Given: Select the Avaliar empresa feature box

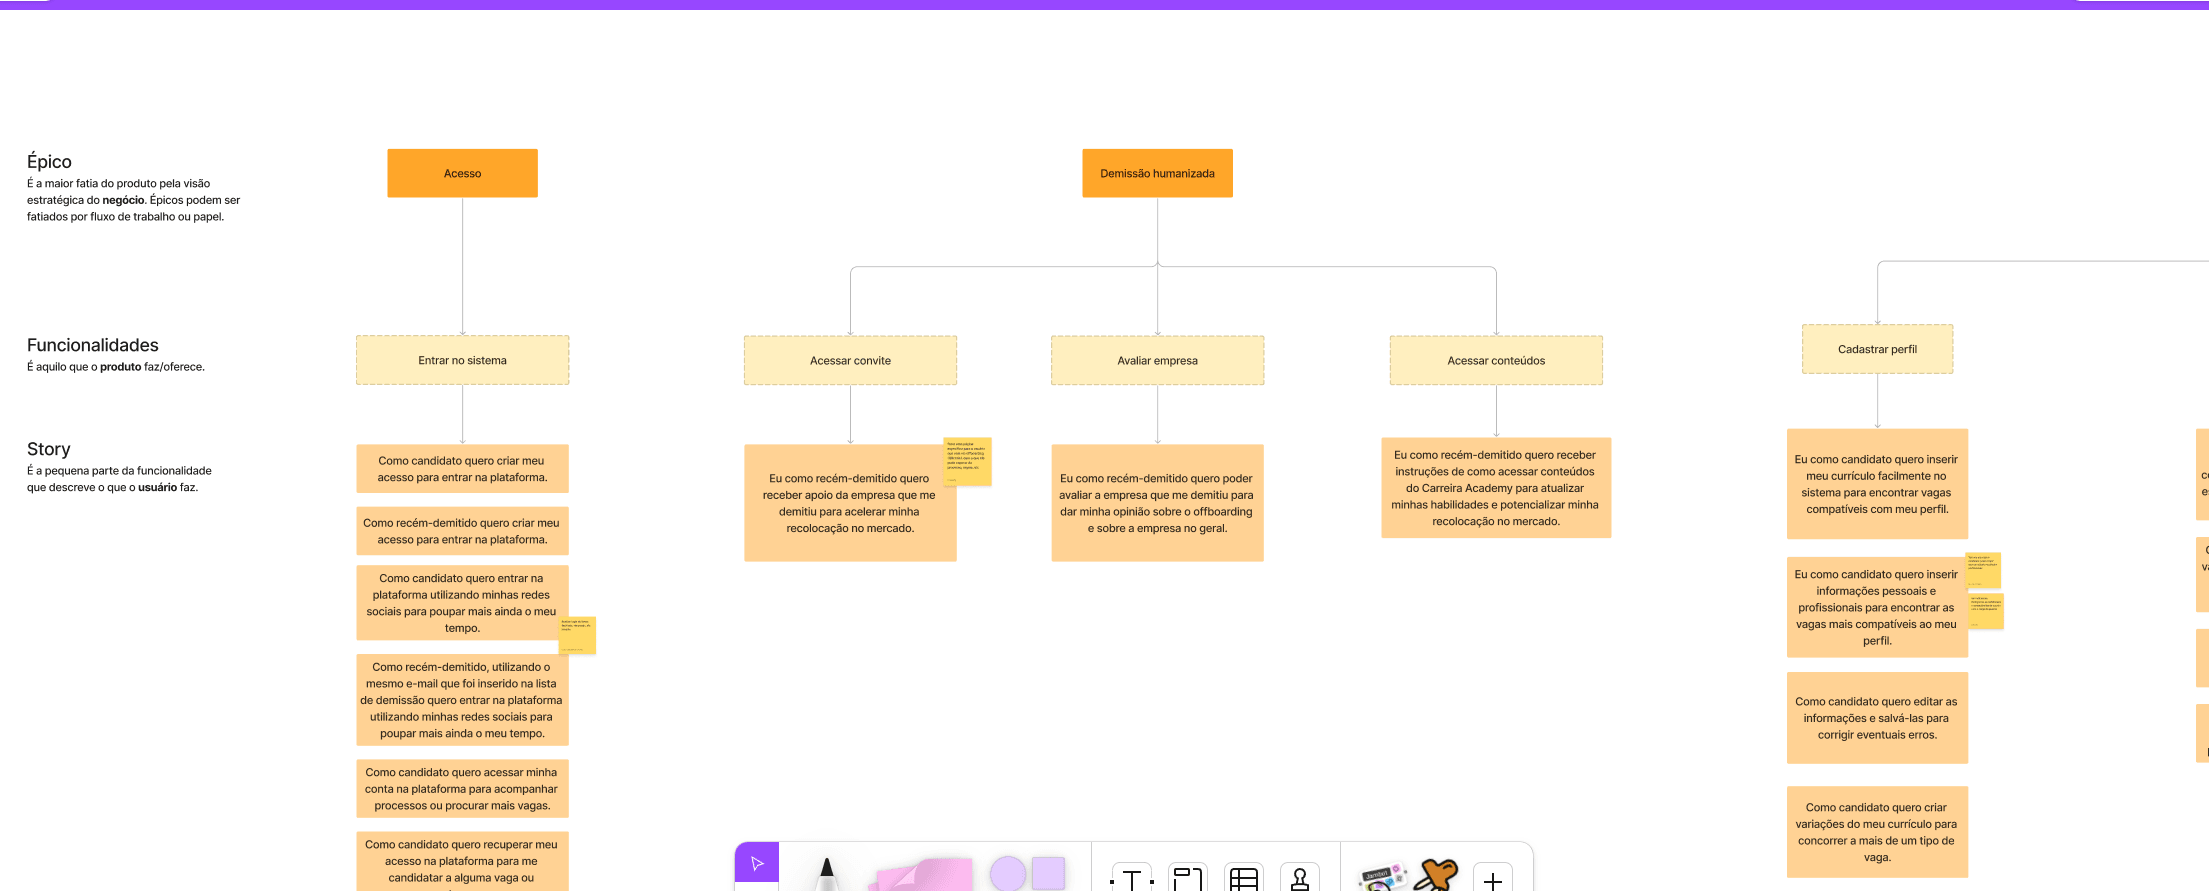Looking at the screenshot, I should [1157, 360].
